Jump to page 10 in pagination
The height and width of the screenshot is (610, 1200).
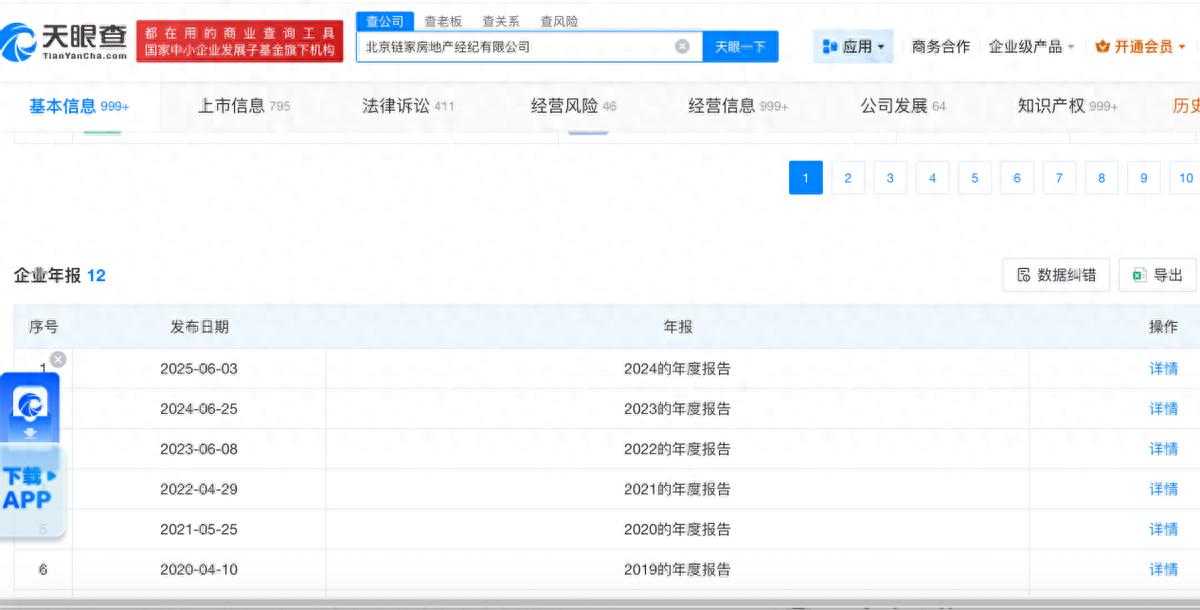pyautogui.click(x=1184, y=178)
